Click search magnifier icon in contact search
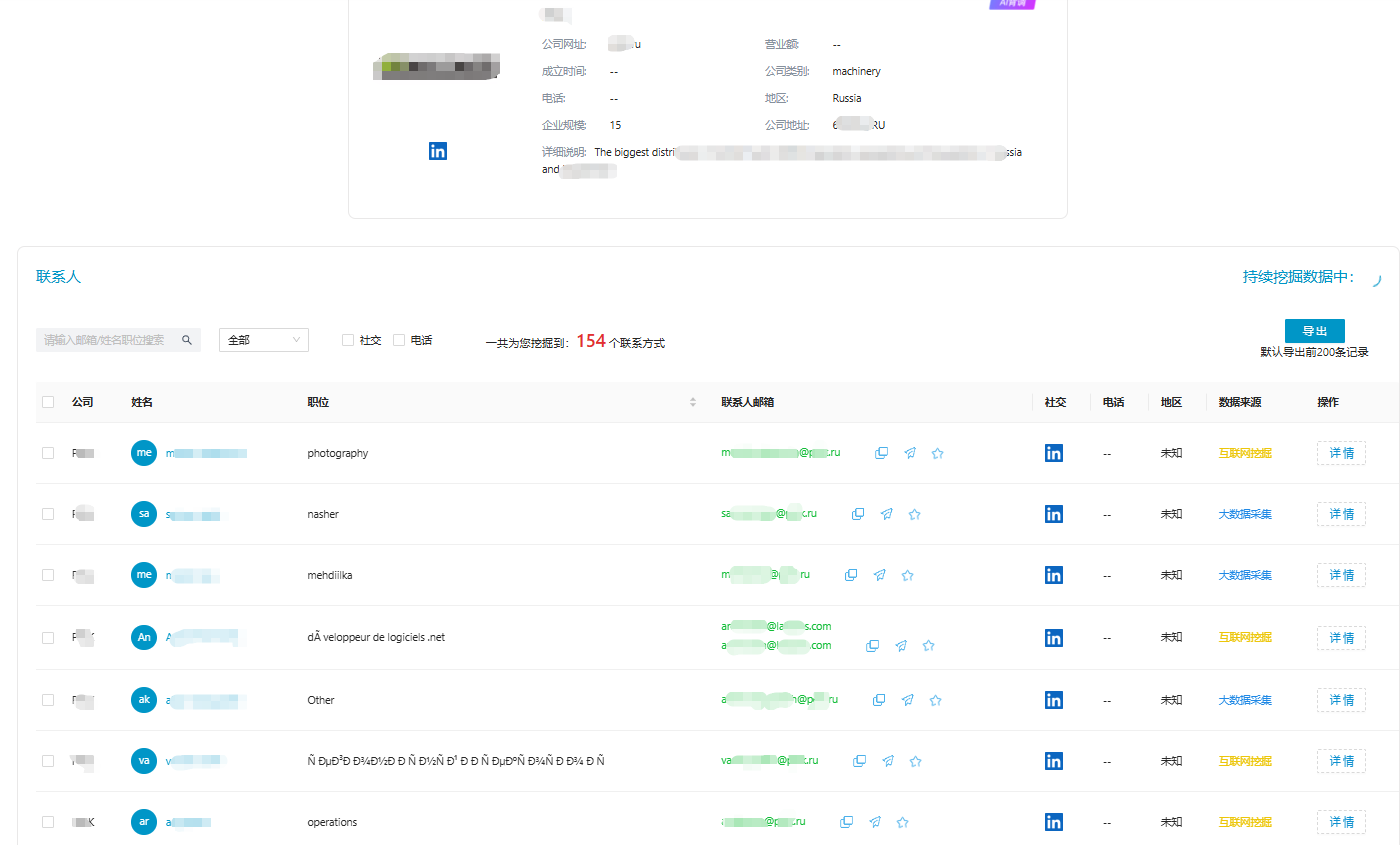The height and width of the screenshot is (845, 1400). coord(187,340)
